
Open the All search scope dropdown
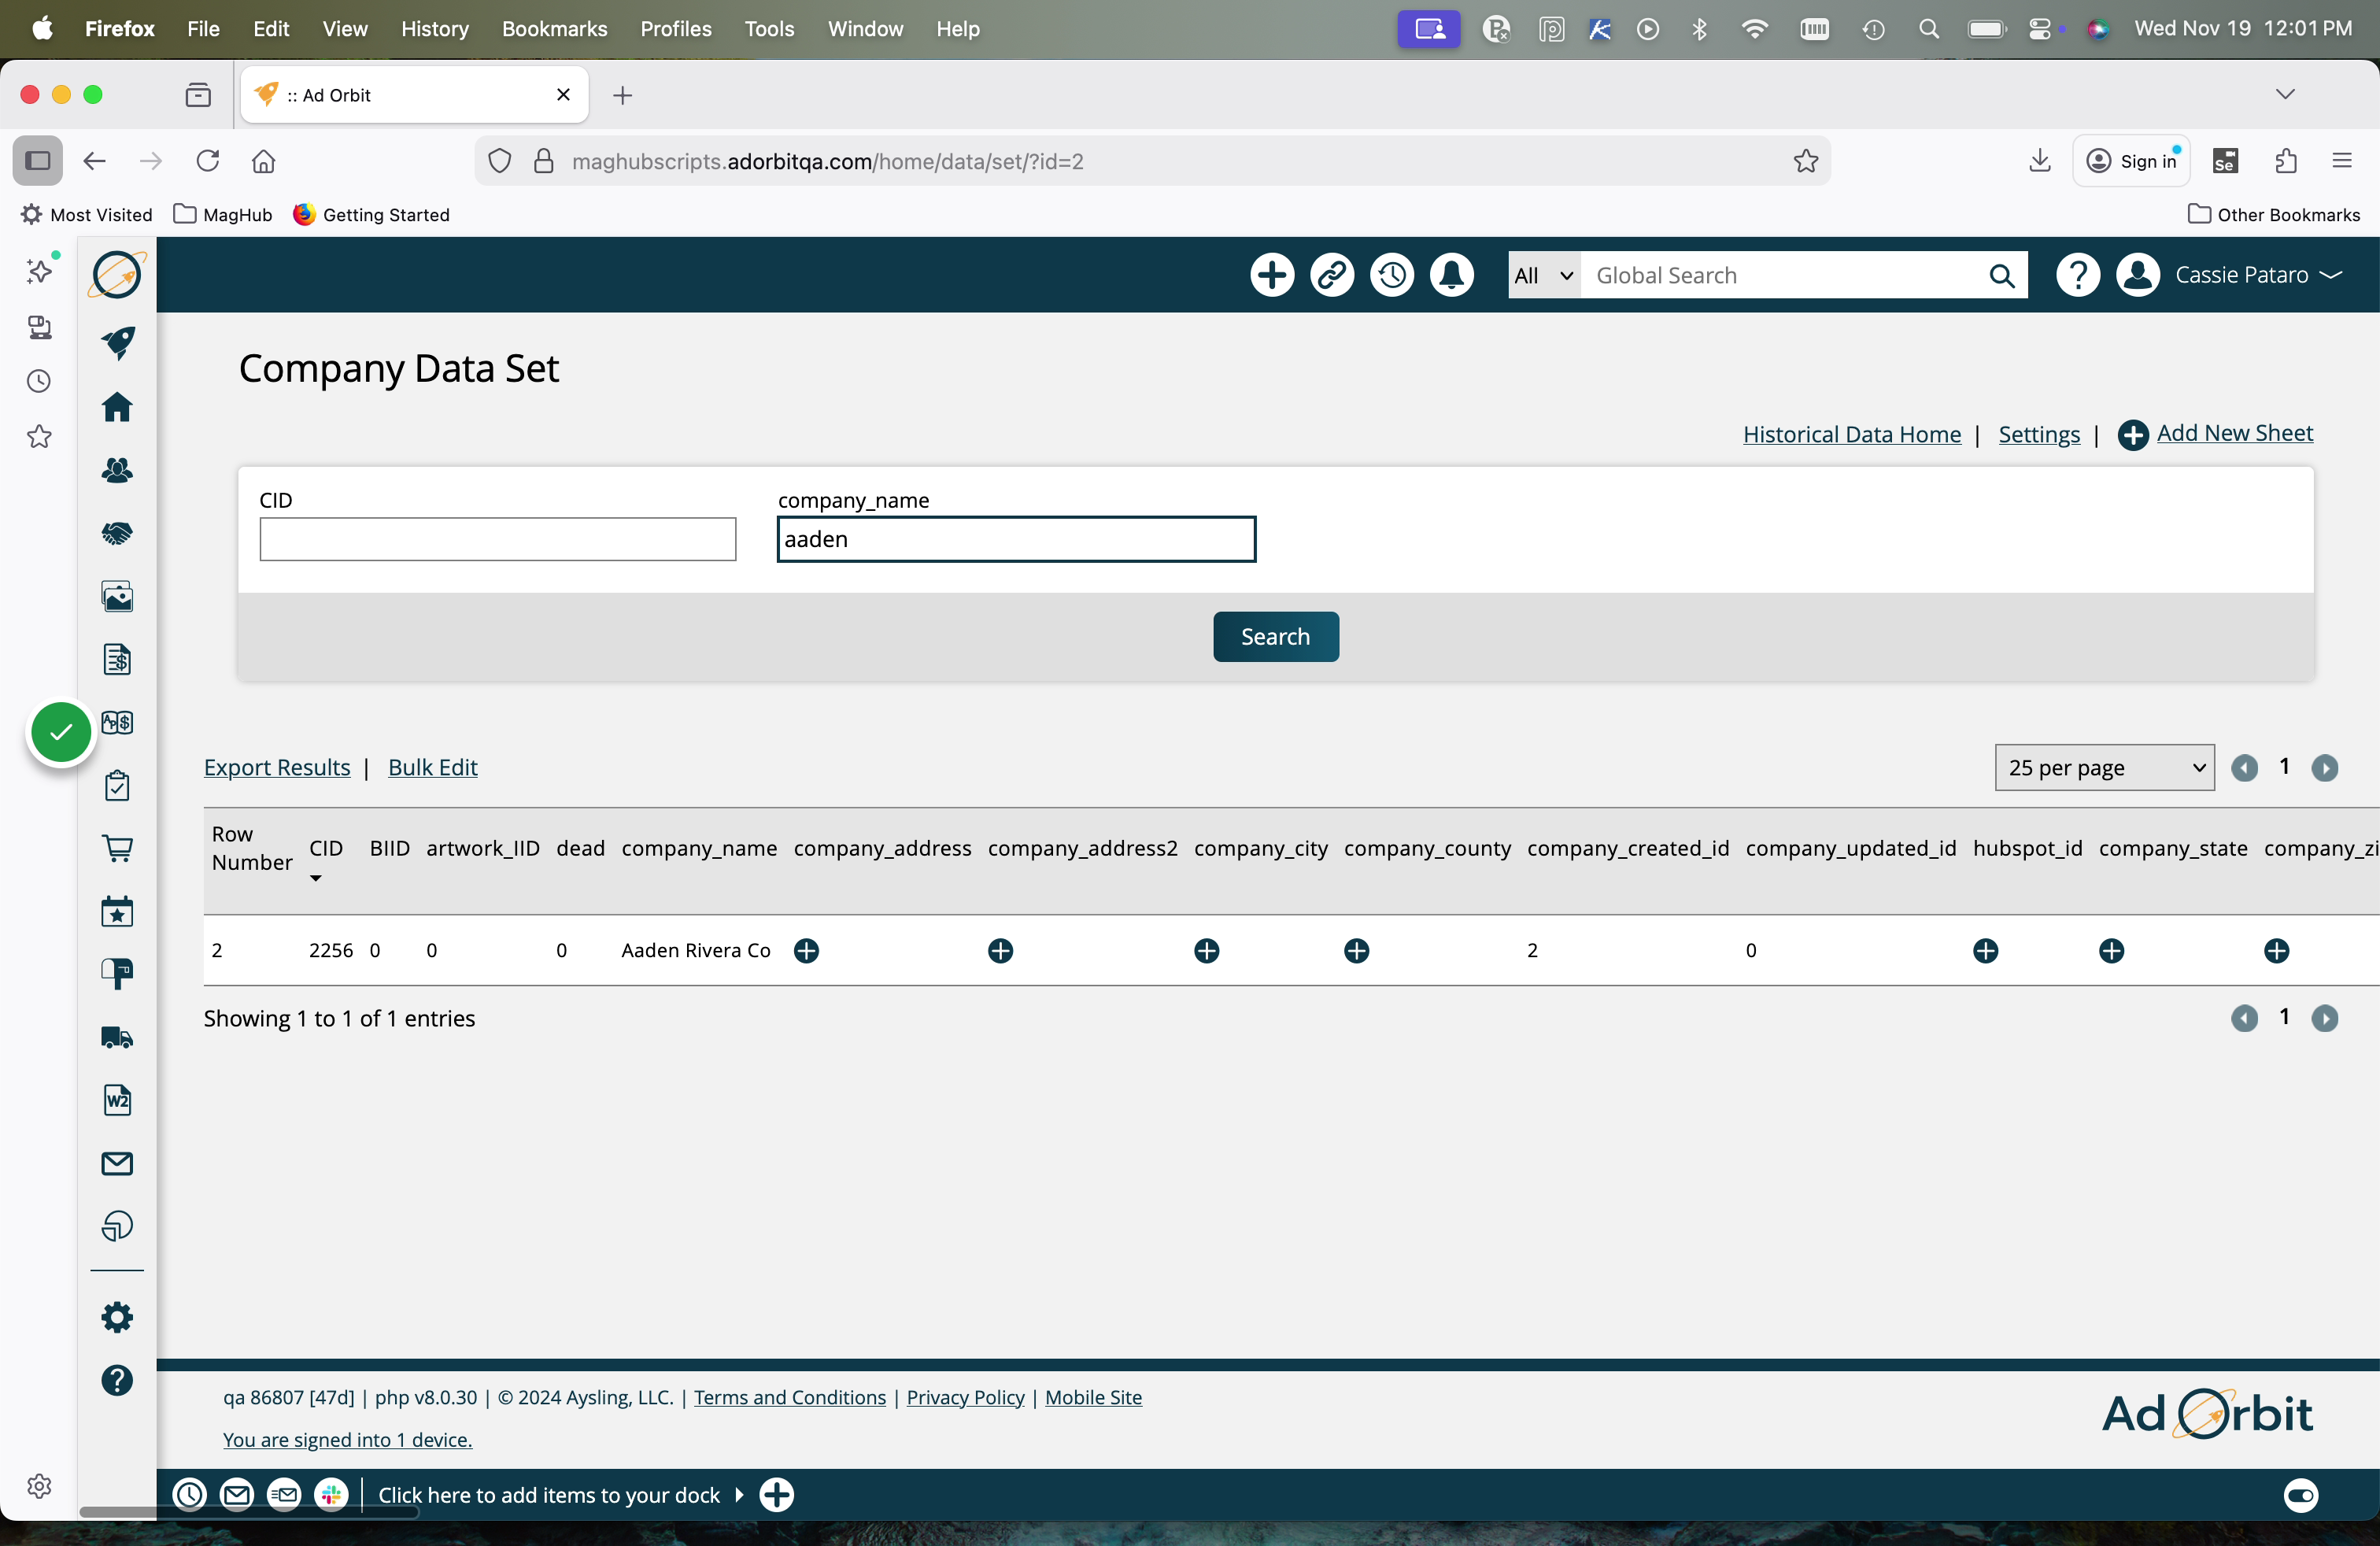1543,275
